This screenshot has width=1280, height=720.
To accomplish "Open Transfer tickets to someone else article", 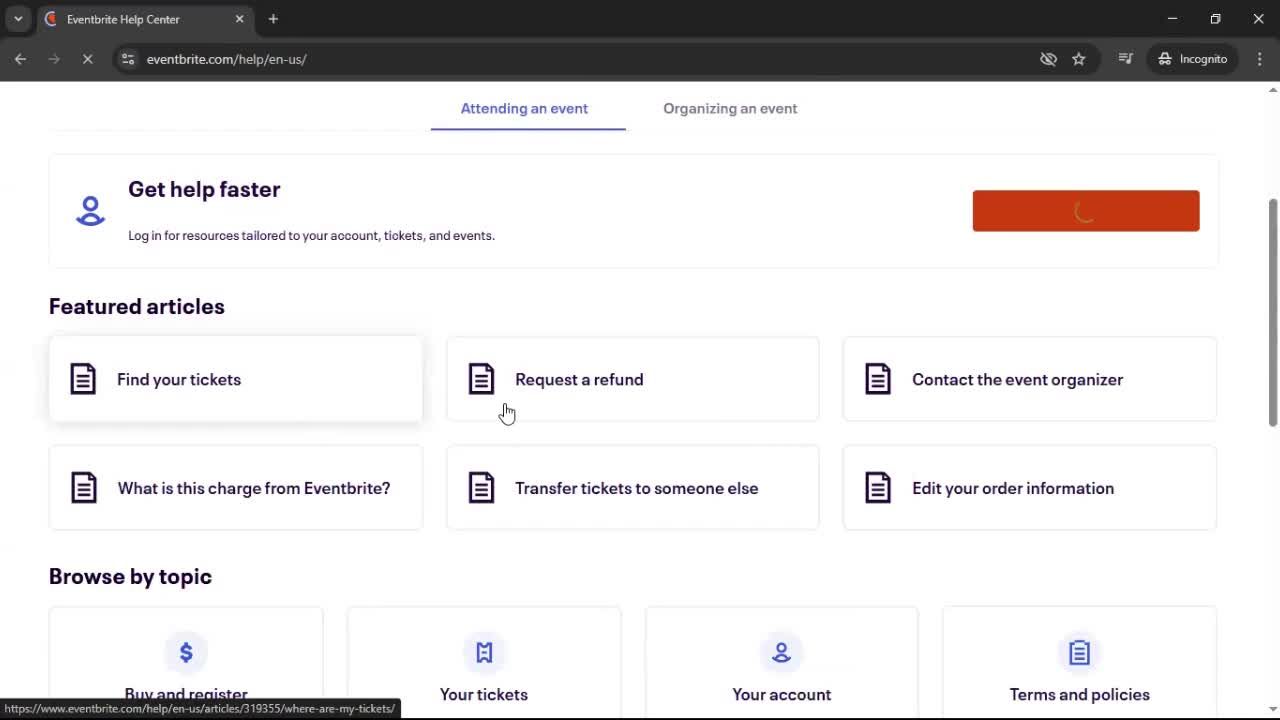I will coord(633,488).
